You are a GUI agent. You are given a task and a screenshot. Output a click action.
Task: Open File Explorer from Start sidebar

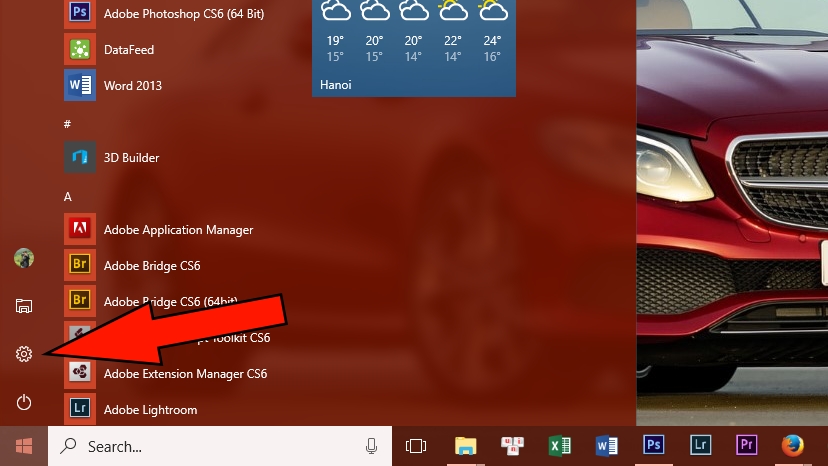[24, 306]
